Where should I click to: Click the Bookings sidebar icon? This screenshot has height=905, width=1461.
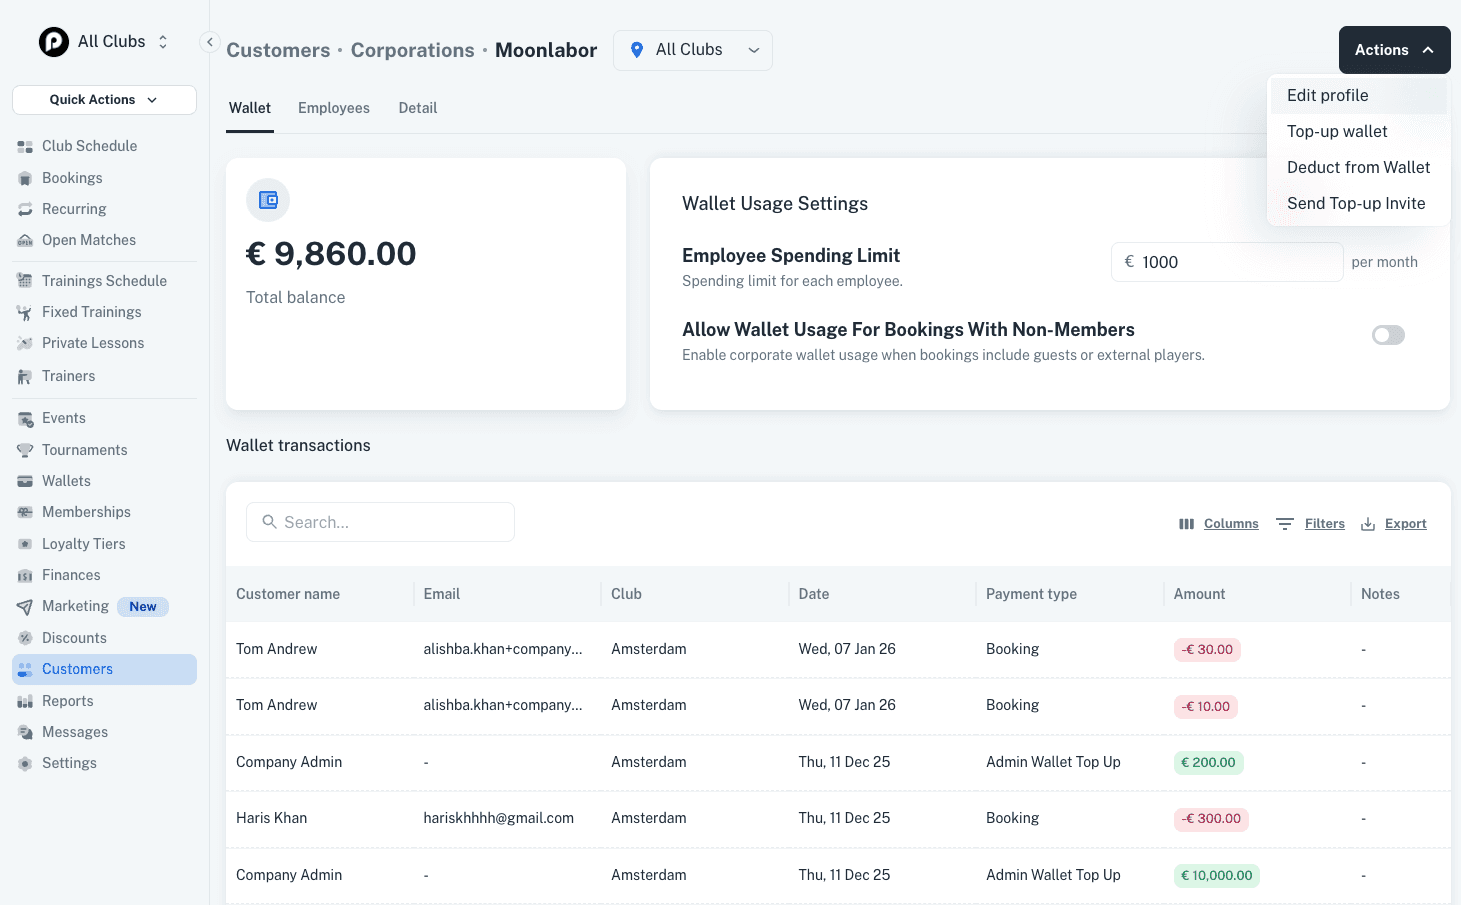(x=25, y=178)
